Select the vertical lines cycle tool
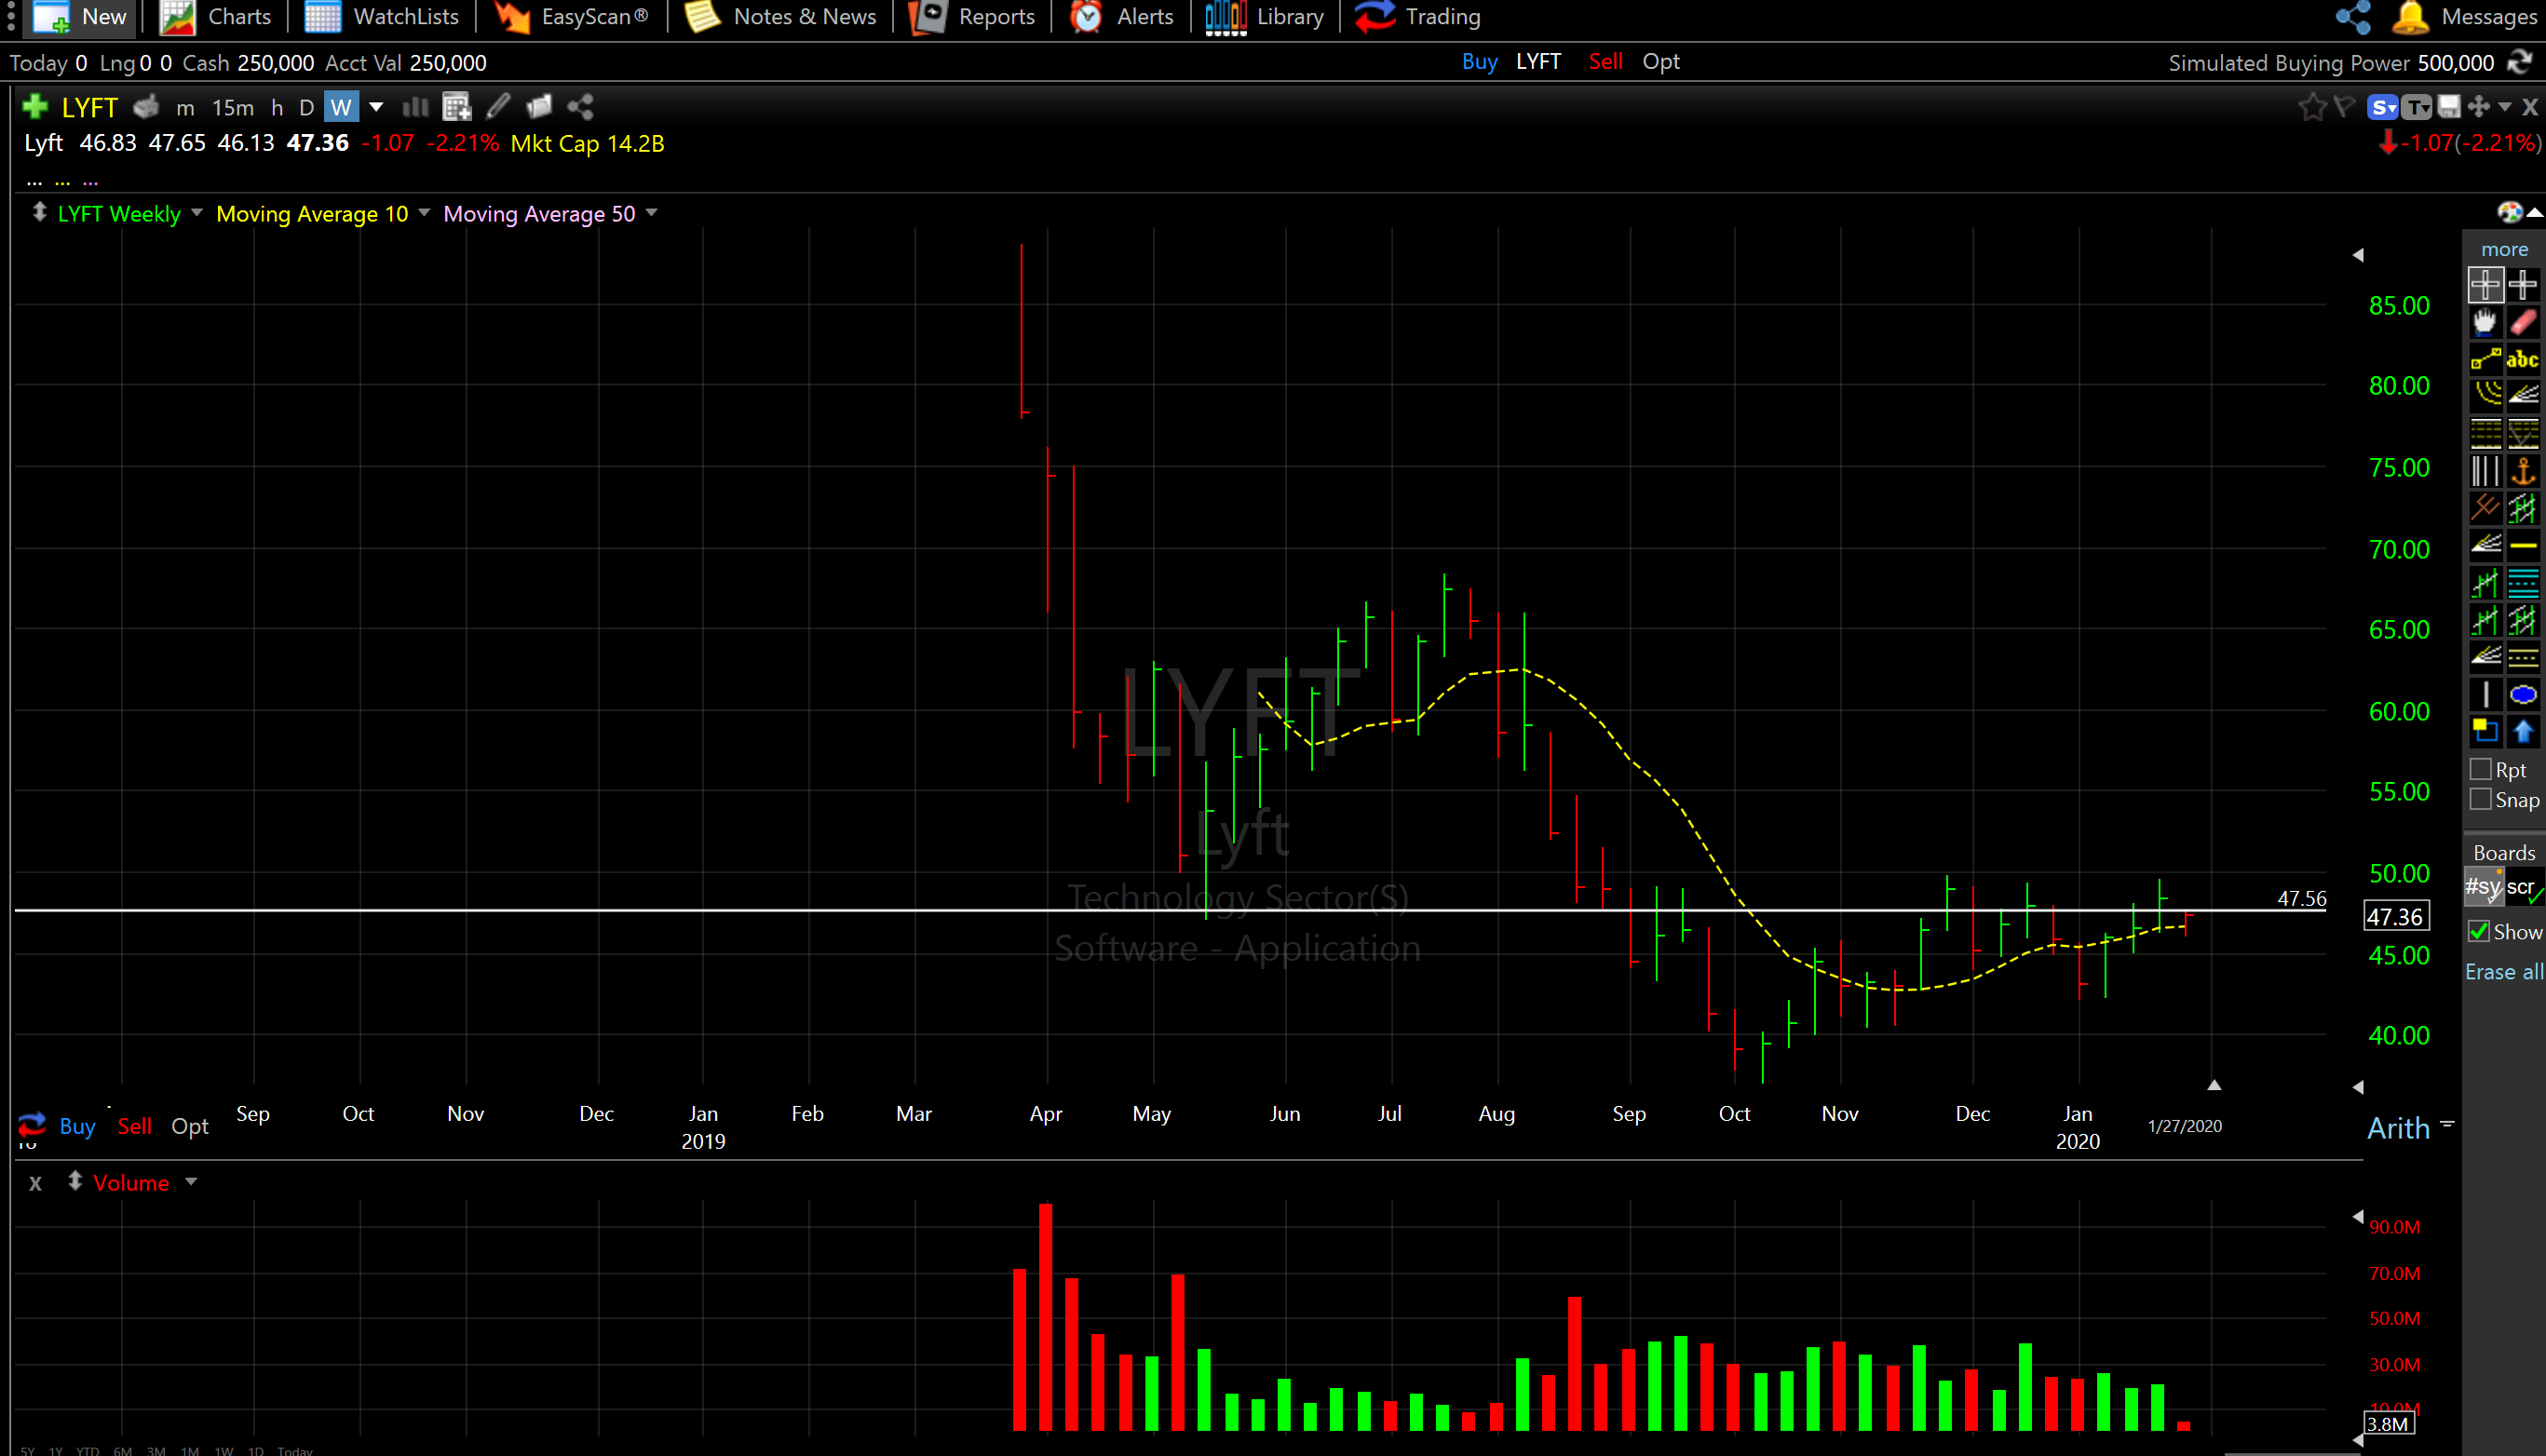 pos(2485,471)
